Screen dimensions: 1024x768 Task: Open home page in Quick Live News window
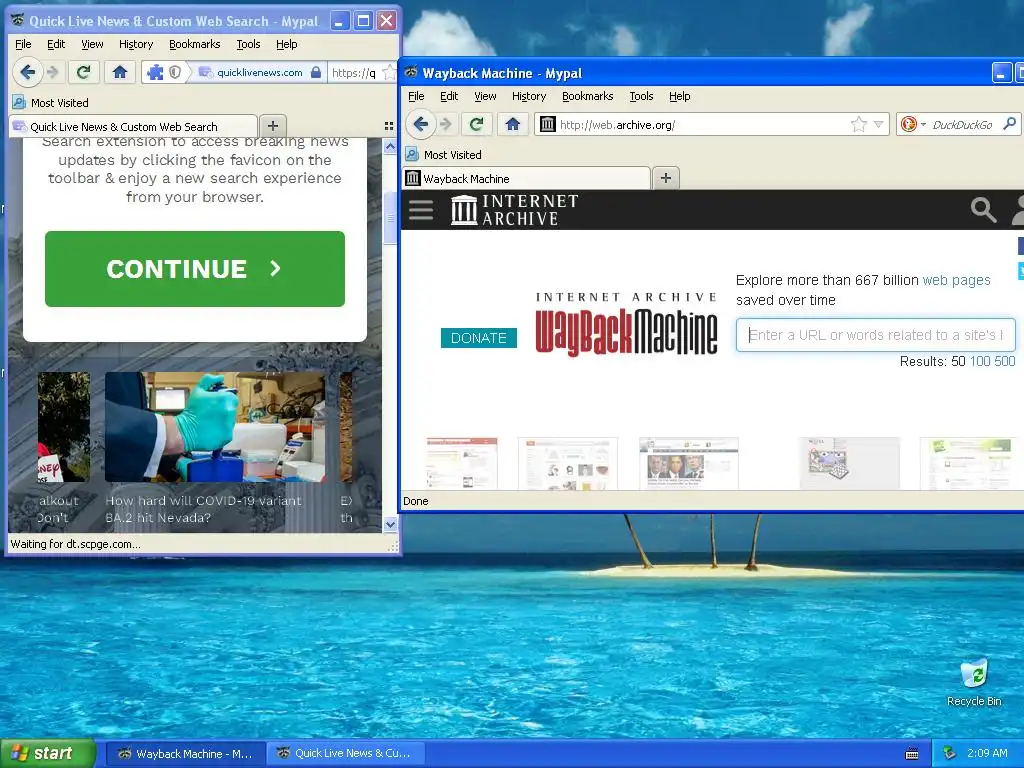click(120, 72)
